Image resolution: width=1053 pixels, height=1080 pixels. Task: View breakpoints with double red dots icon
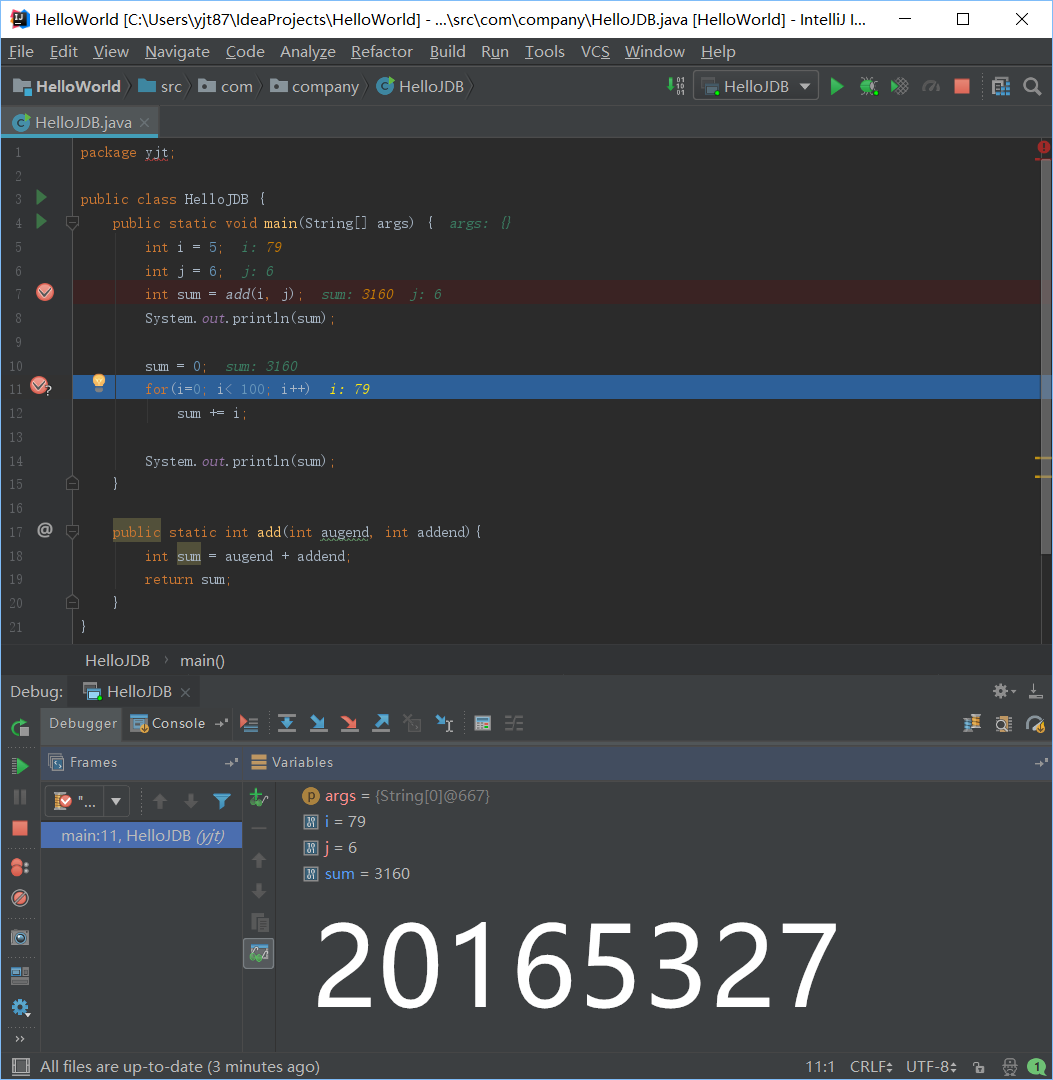20,867
